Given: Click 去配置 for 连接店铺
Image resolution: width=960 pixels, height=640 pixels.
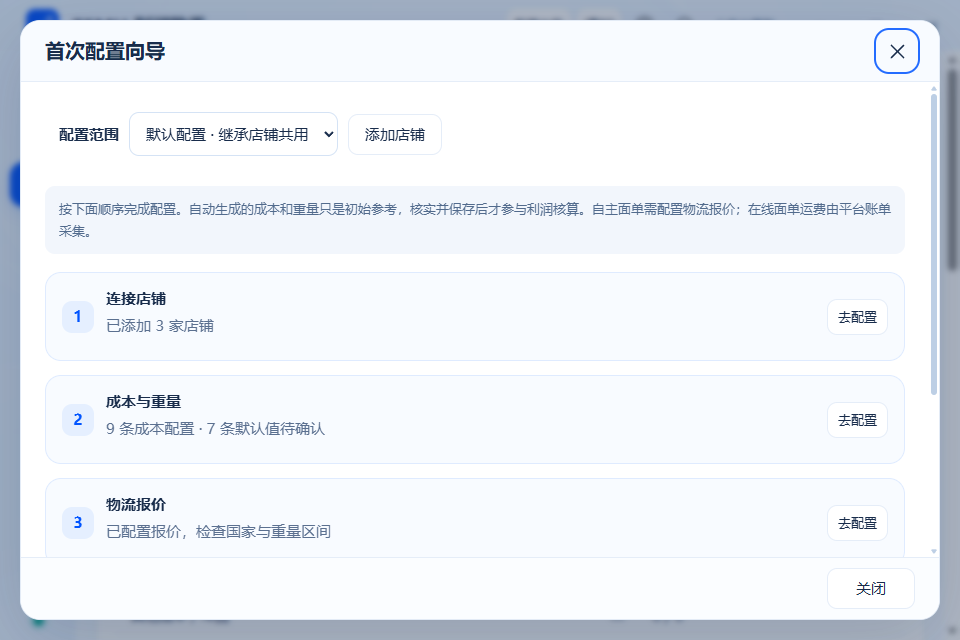Looking at the screenshot, I should [857, 317].
